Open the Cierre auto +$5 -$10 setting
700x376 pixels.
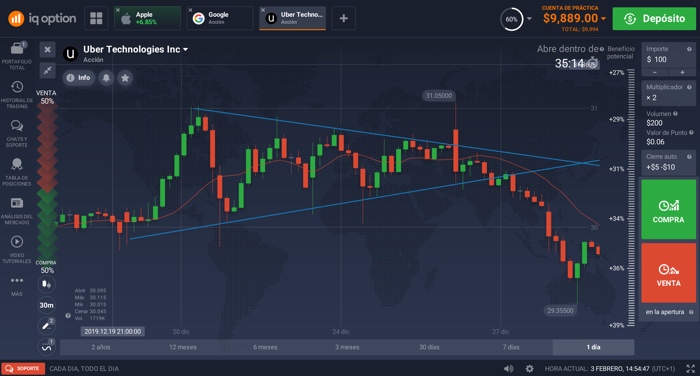click(668, 163)
